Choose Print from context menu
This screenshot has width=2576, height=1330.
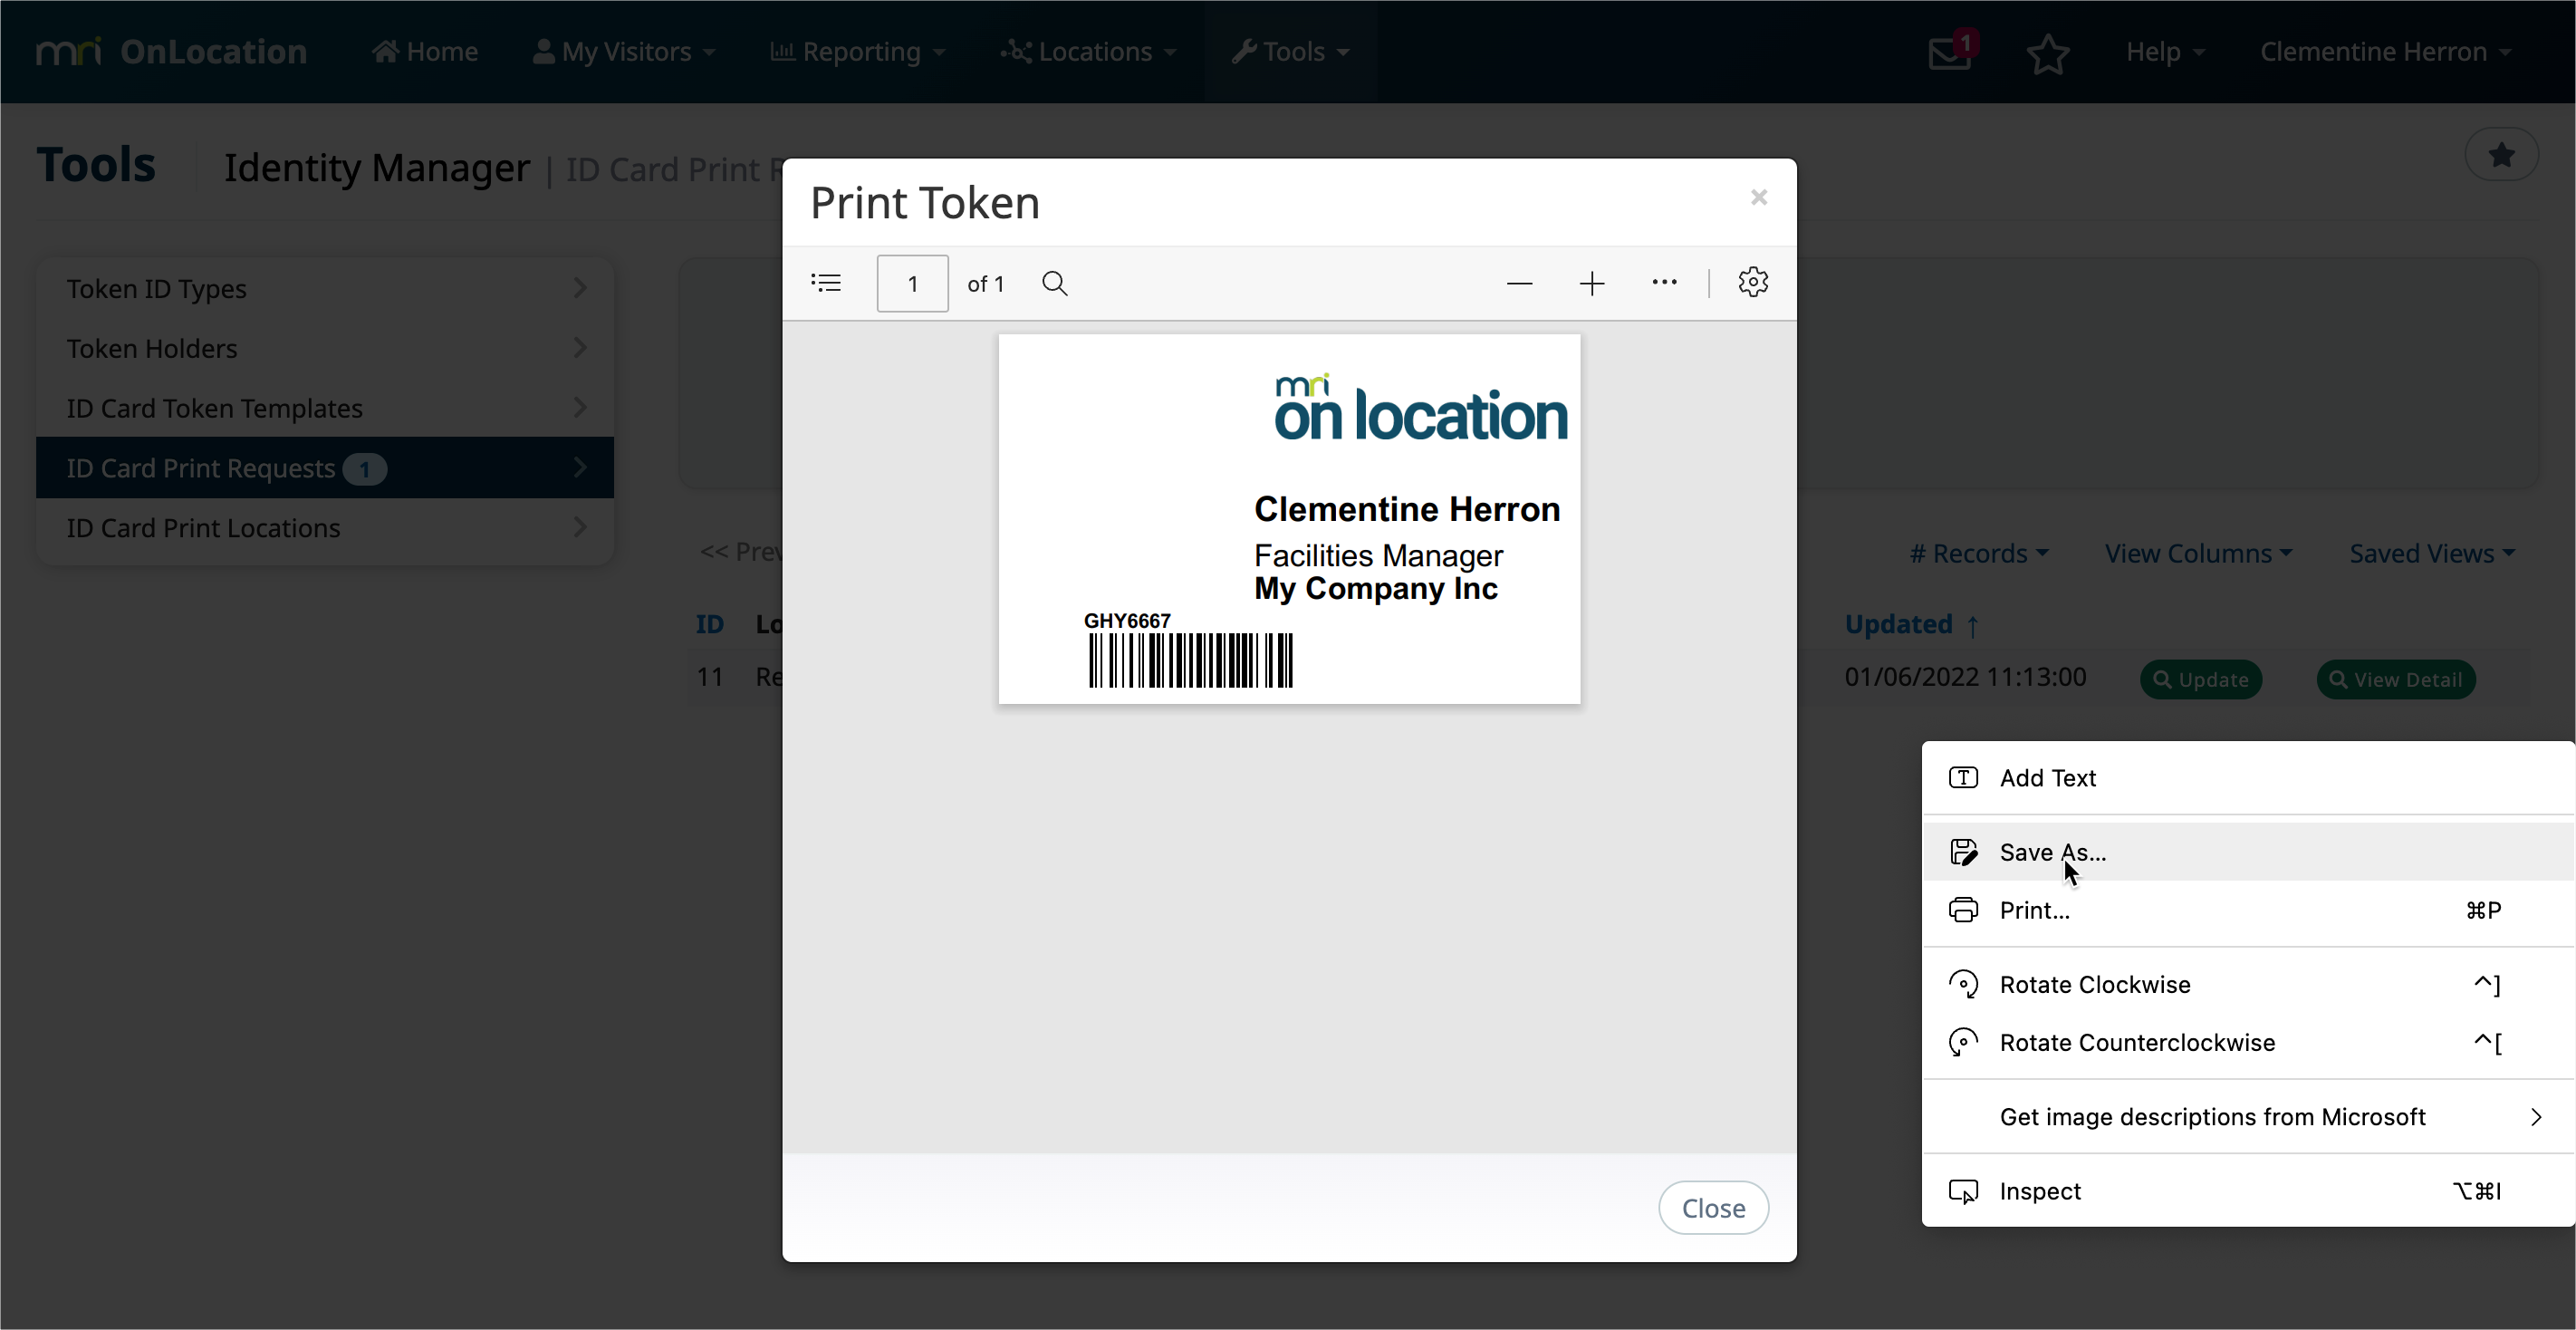coord(2248,910)
